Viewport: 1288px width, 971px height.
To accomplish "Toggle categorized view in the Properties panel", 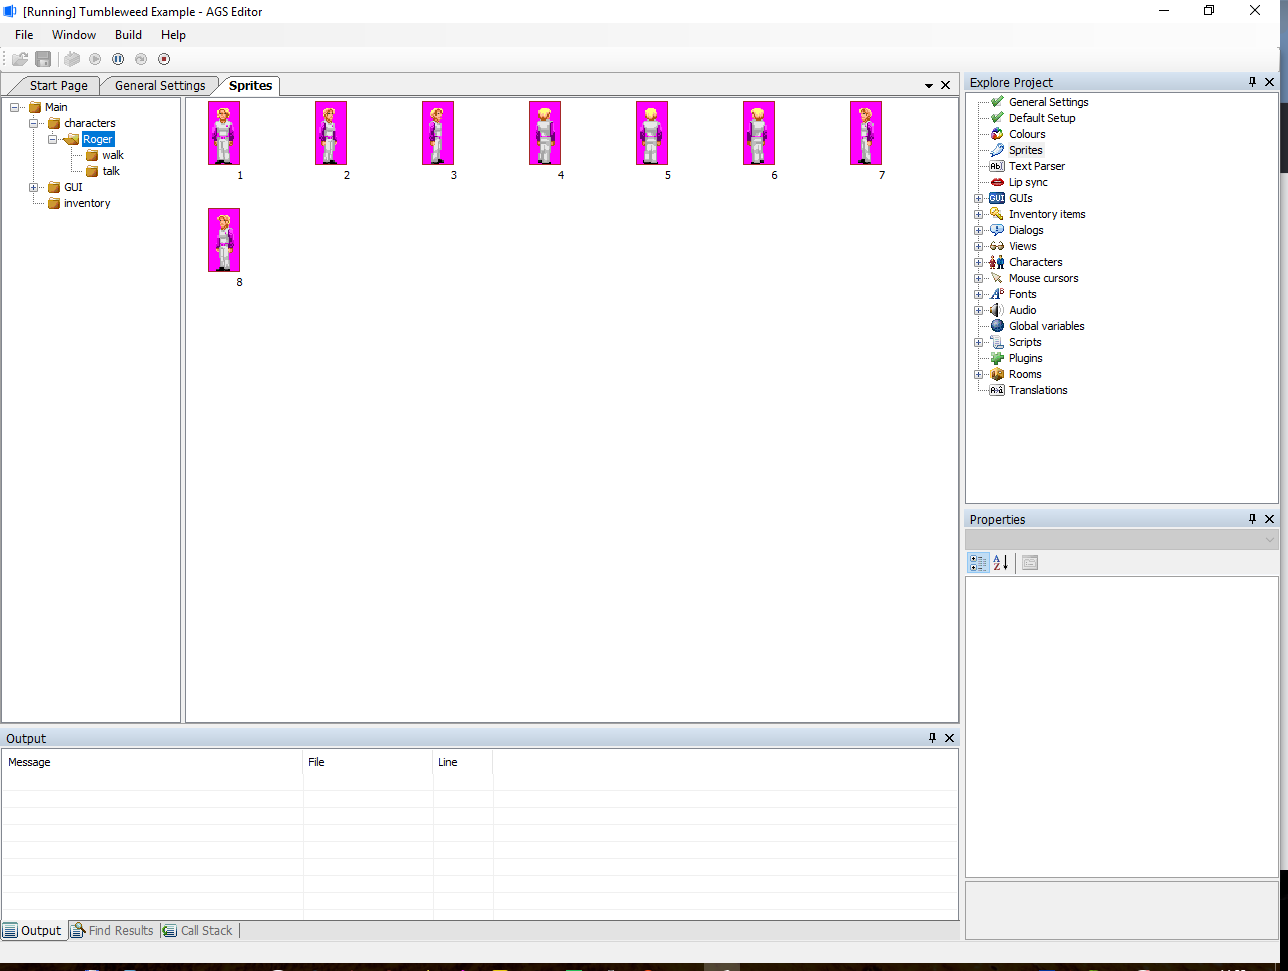I will tap(978, 563).
